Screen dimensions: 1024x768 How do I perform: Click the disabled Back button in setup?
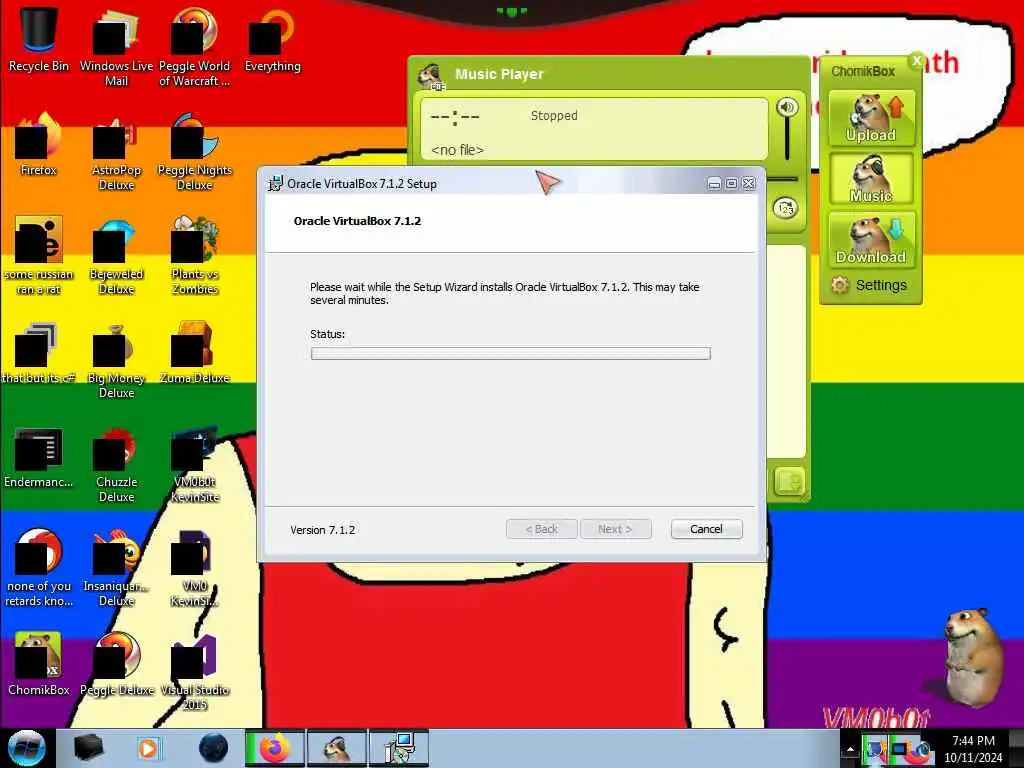pyautogui.click(x=541, y=529)
